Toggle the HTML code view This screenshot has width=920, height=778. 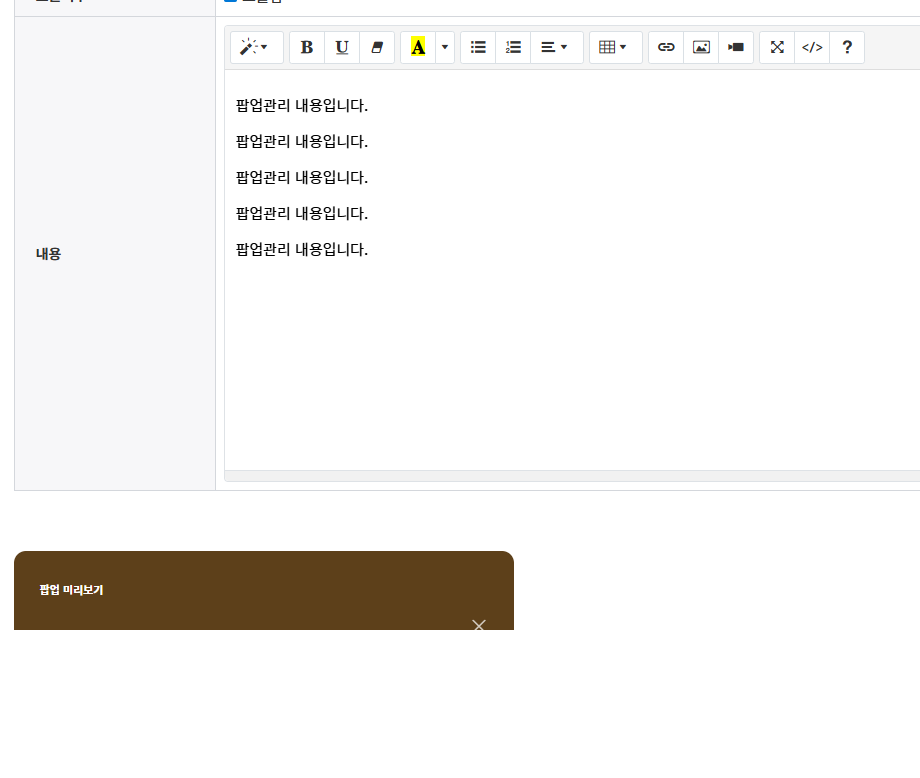(x=812, y=47)
